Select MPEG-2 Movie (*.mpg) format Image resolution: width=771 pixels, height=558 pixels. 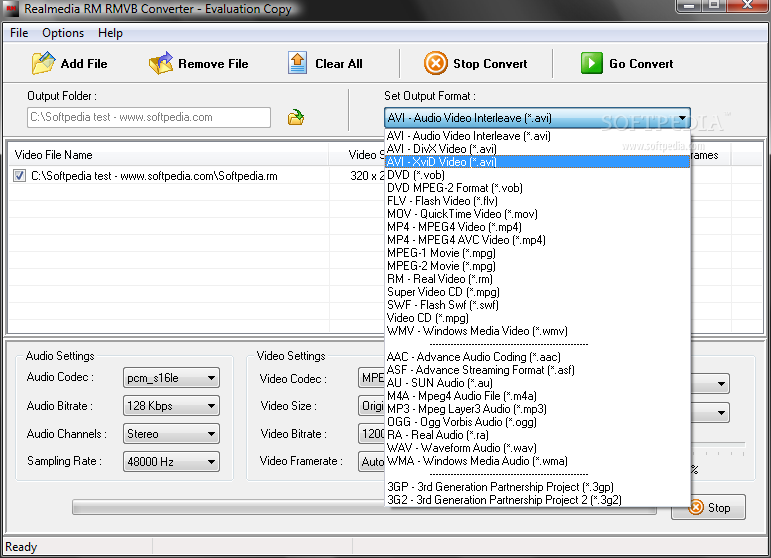(537, 266)
